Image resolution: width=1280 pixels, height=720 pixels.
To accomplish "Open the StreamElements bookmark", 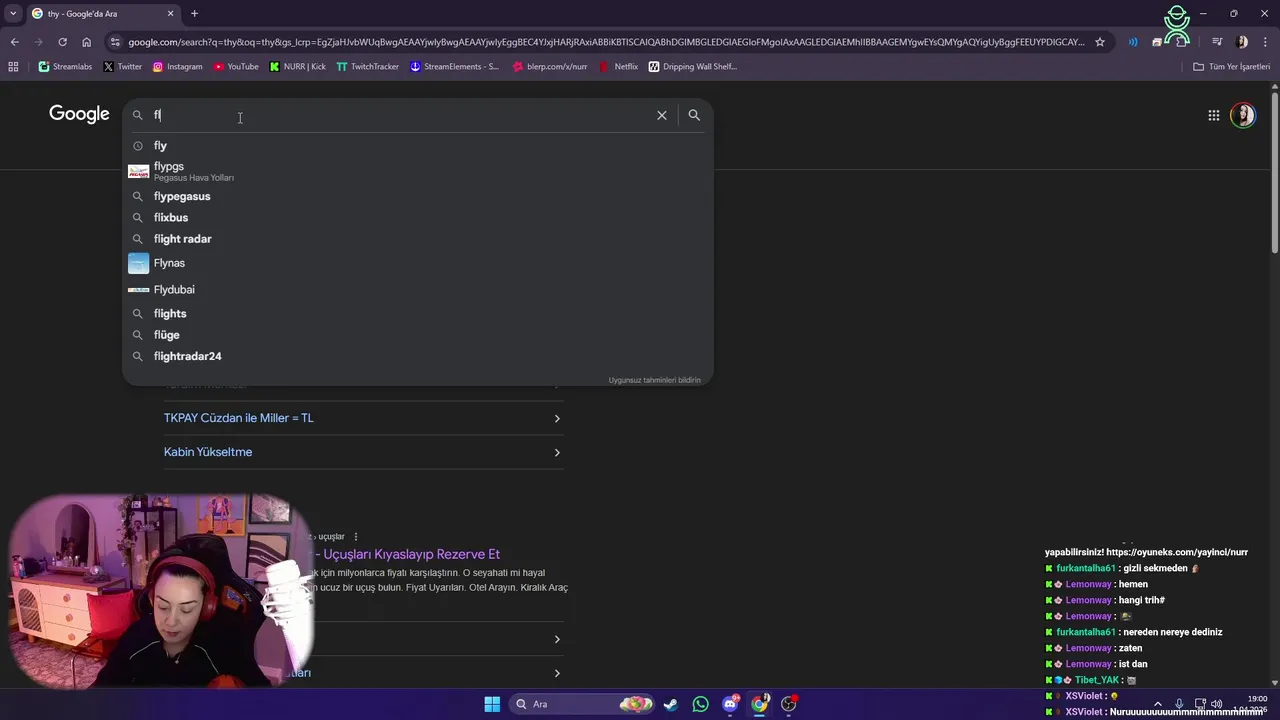I will (x=455, y=67).
